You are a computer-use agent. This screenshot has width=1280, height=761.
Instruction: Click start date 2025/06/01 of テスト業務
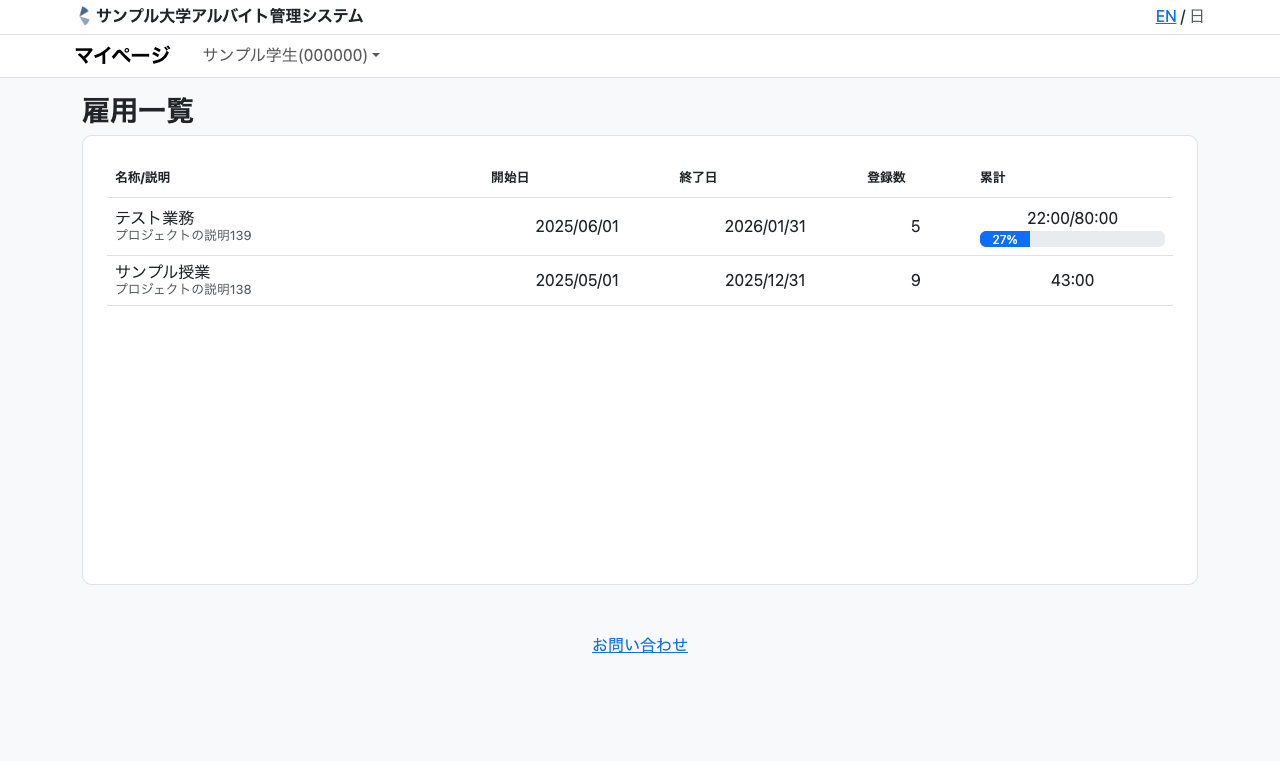577,226
